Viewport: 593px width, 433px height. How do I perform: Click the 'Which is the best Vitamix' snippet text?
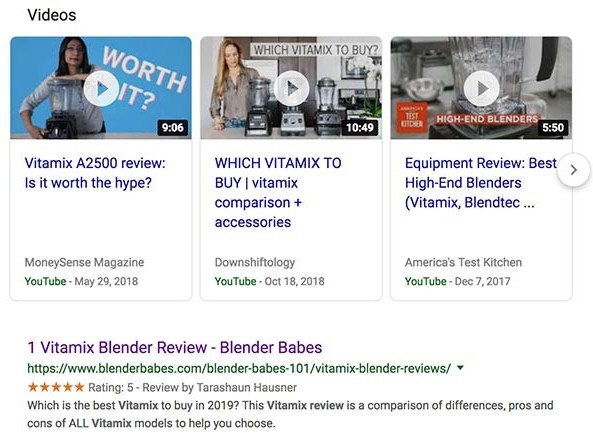pos(290,414)
